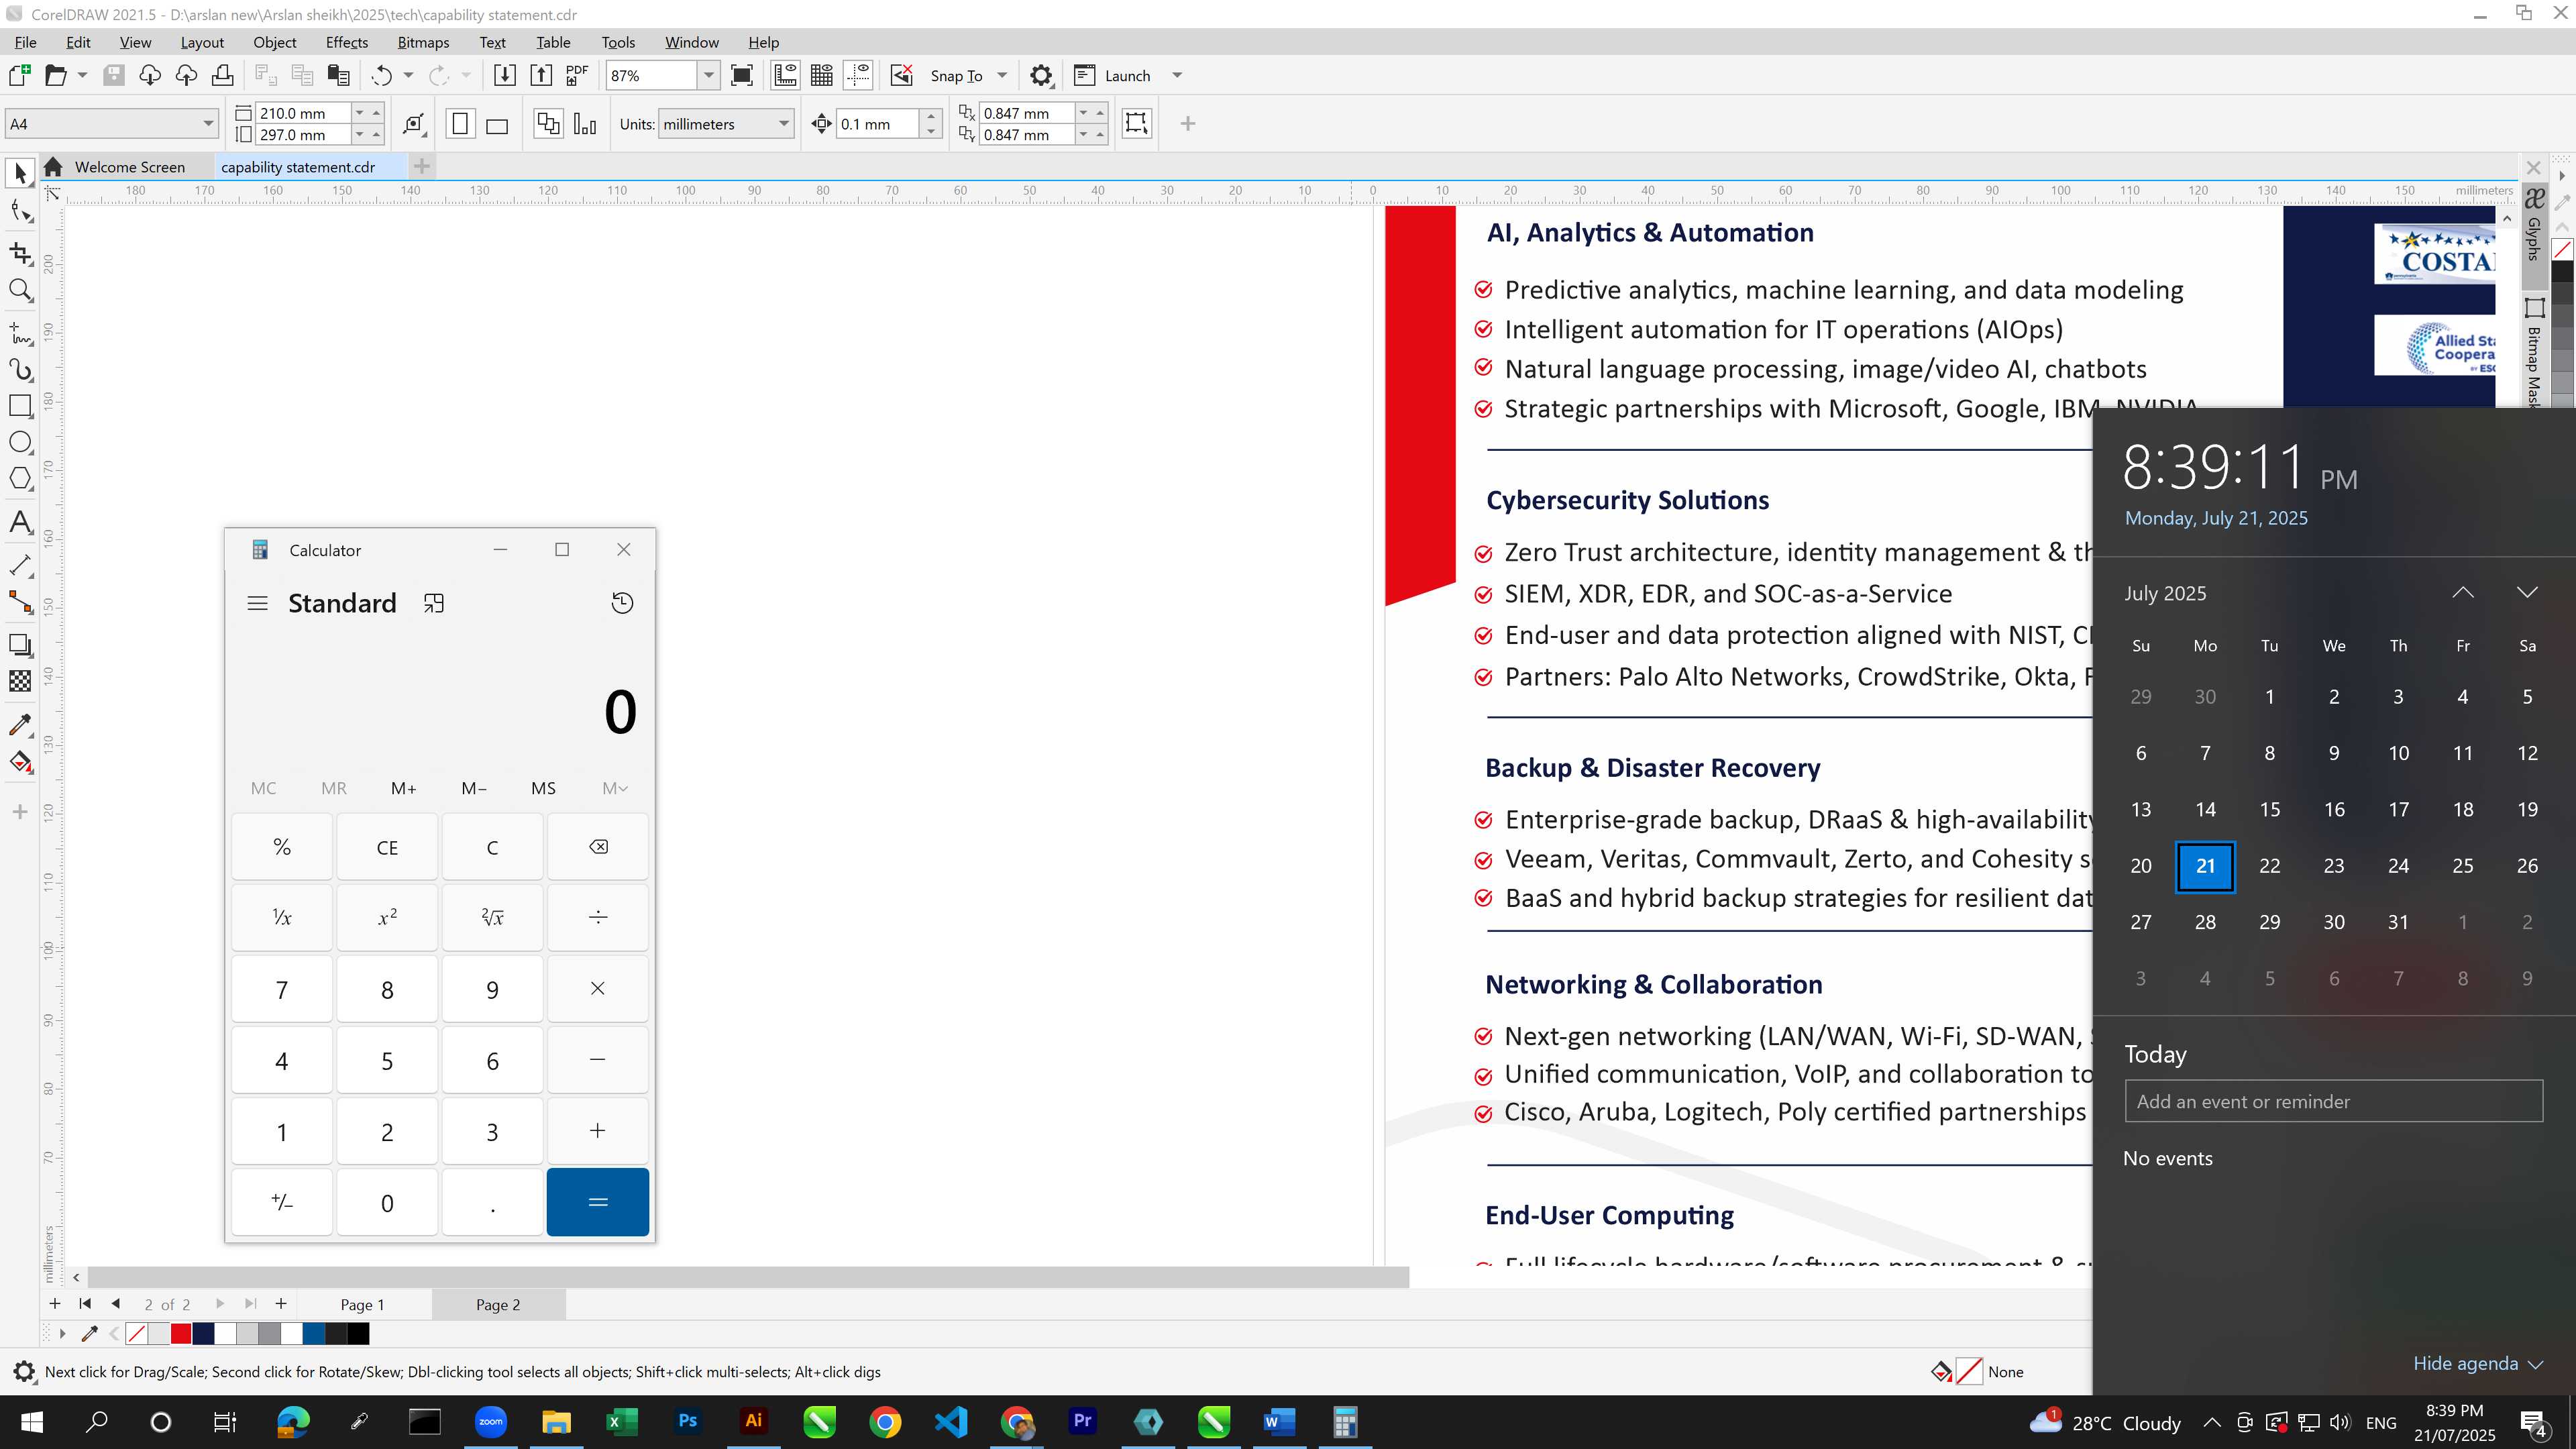Open the page size A4 dropdown

208,124
